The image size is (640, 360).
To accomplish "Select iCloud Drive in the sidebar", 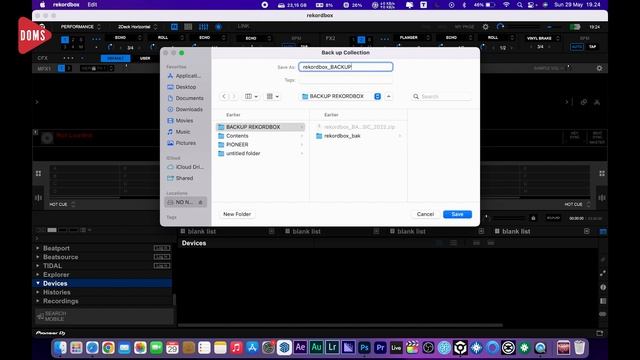I will point(186,167).
